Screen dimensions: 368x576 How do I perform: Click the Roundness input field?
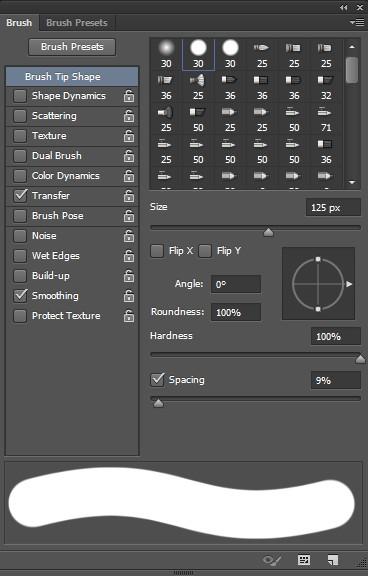click(x=236, y=312)
